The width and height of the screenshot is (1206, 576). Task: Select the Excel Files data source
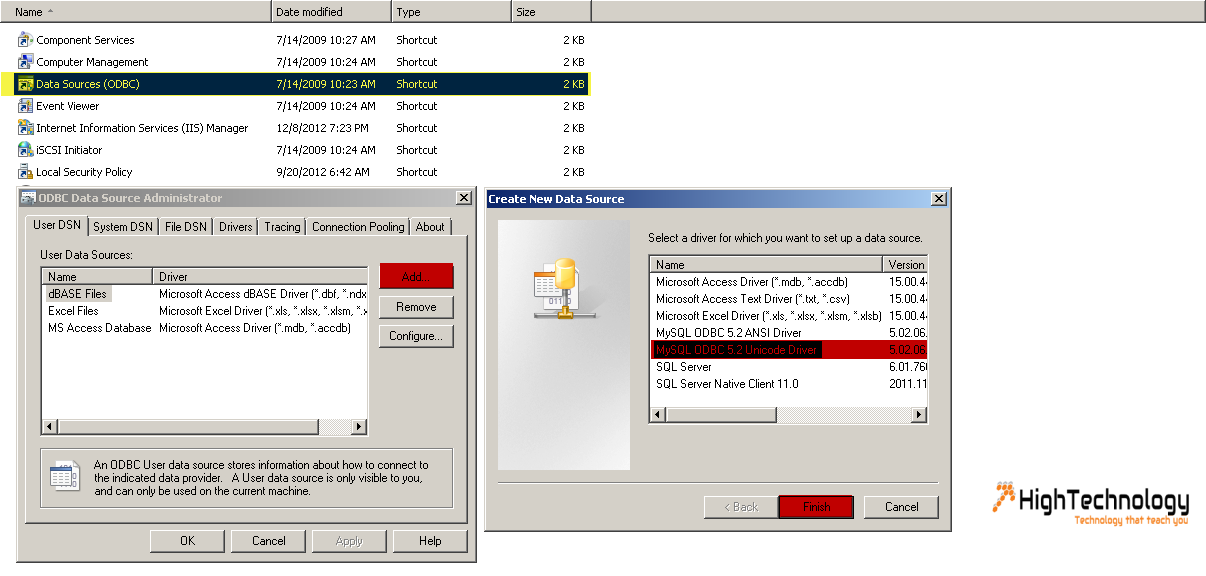click(x=73, y=311)
